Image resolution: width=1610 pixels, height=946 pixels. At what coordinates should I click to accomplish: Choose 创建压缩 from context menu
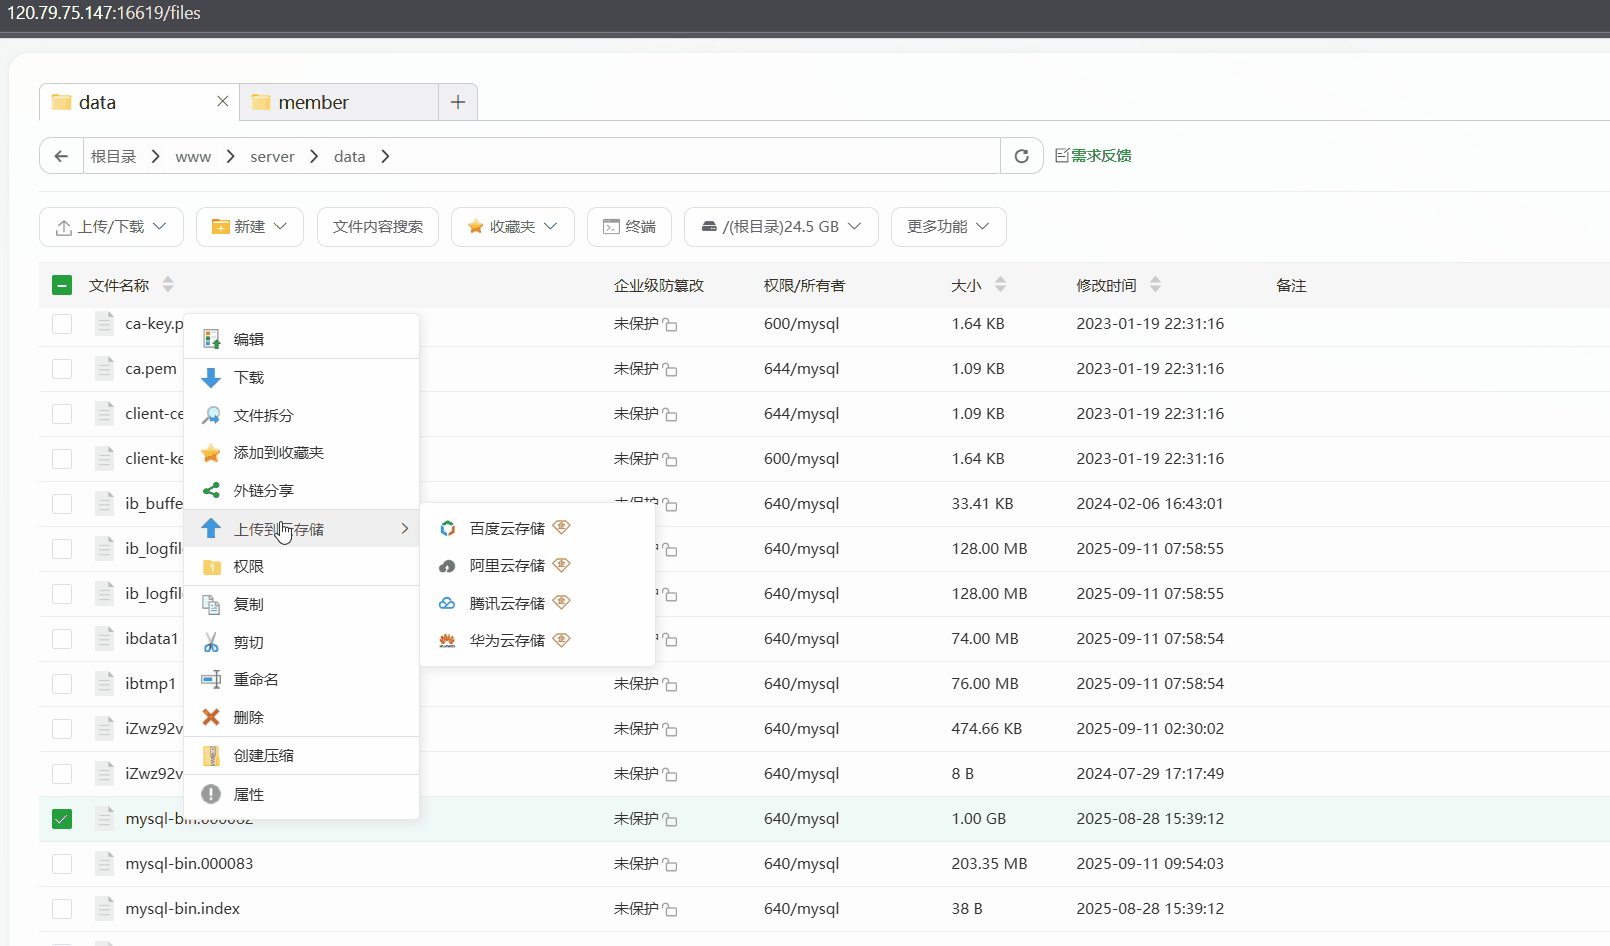point(301,755)
